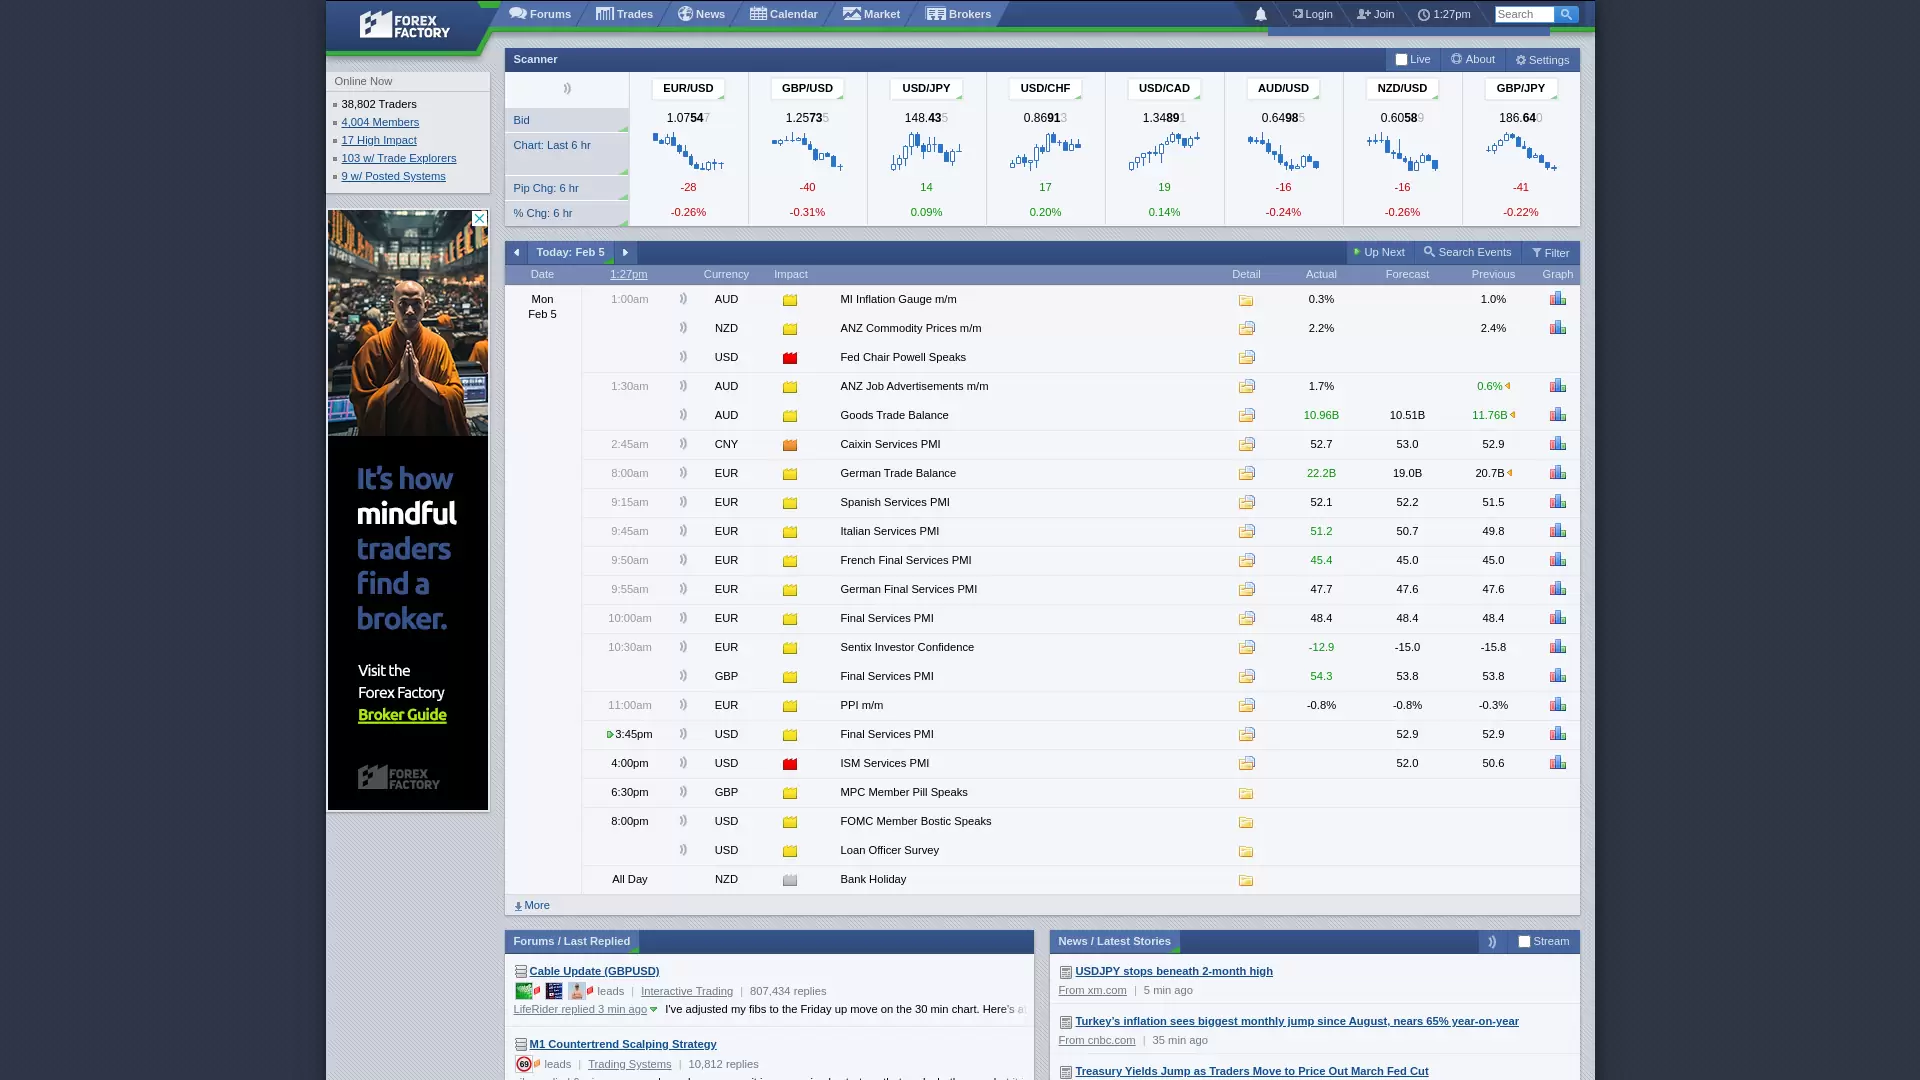Click sound alert icon for Caixin Services PMI
This screenshot has height=1080, width=1920.
(x=683, y=444)
